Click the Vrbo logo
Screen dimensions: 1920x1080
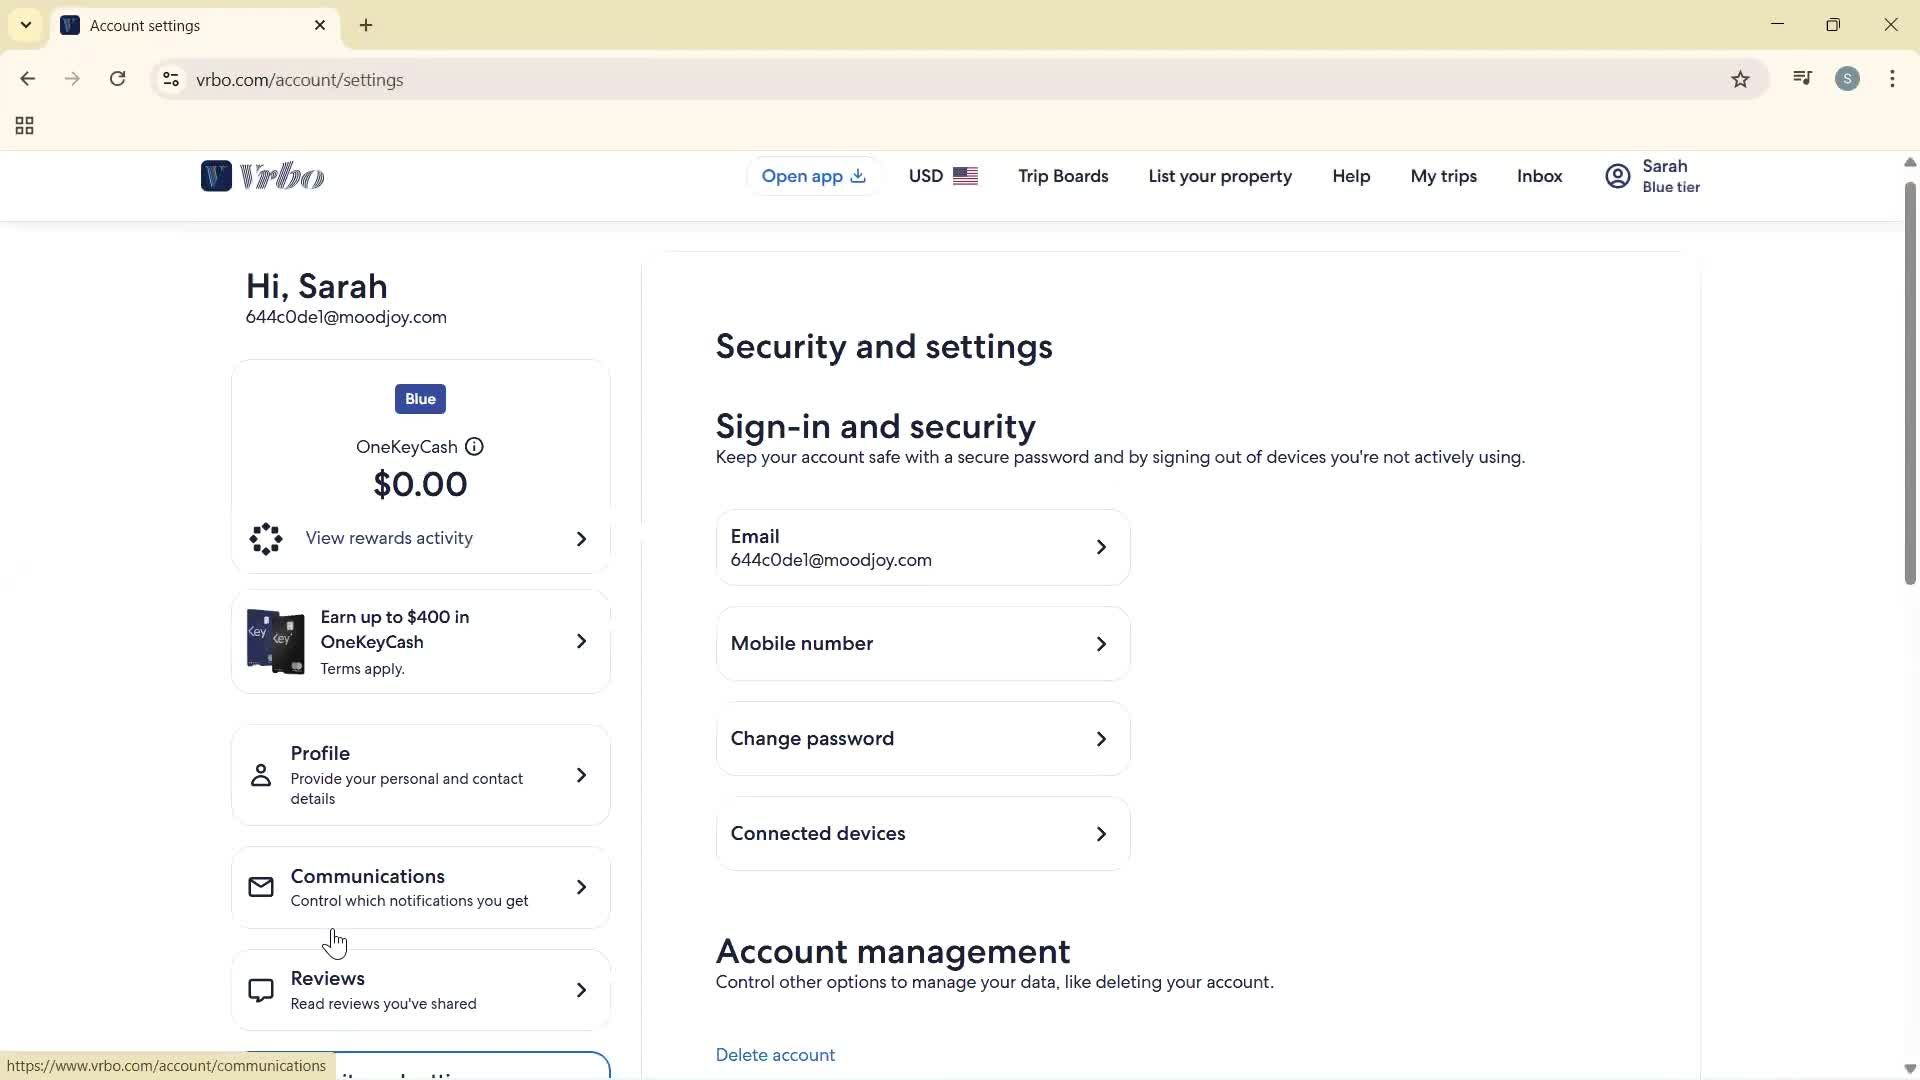[262, 176]
